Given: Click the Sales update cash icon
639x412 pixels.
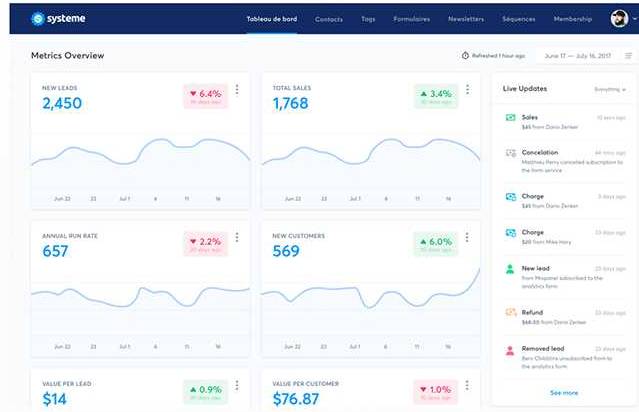Looking at the screenshot, I should coord(510,118).
